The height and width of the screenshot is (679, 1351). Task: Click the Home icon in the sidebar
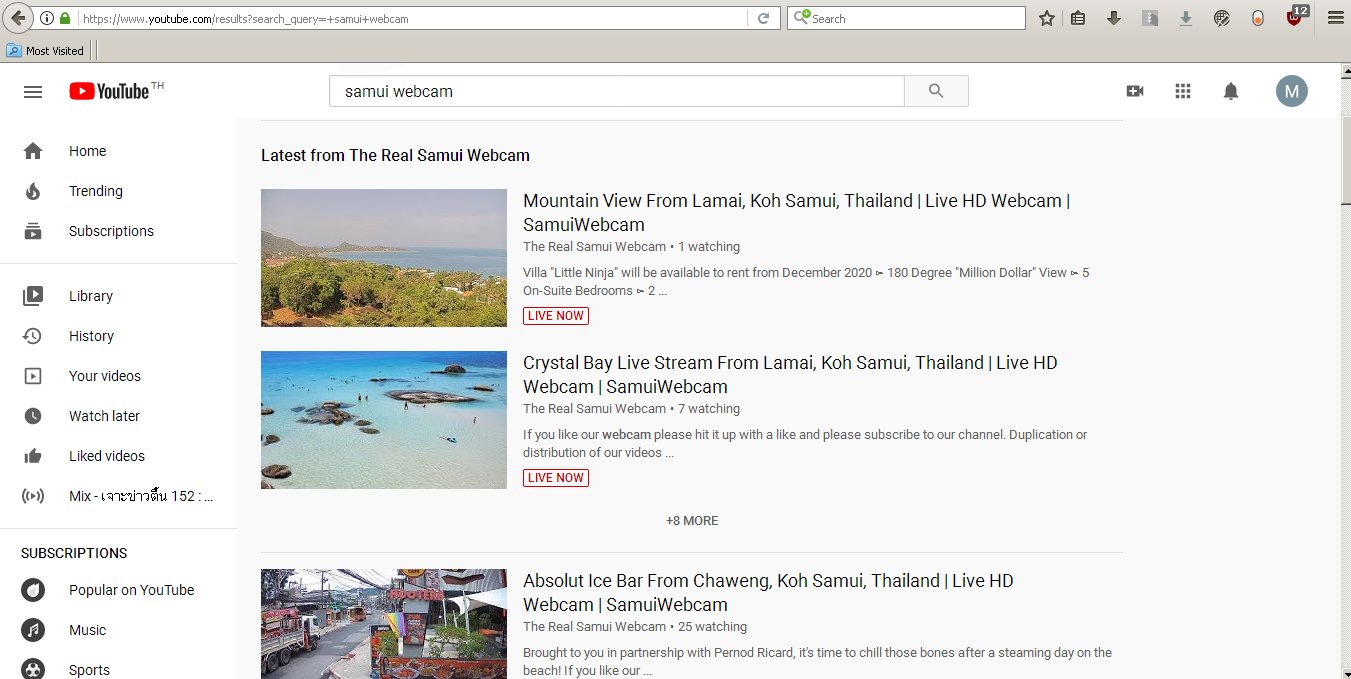33,151
